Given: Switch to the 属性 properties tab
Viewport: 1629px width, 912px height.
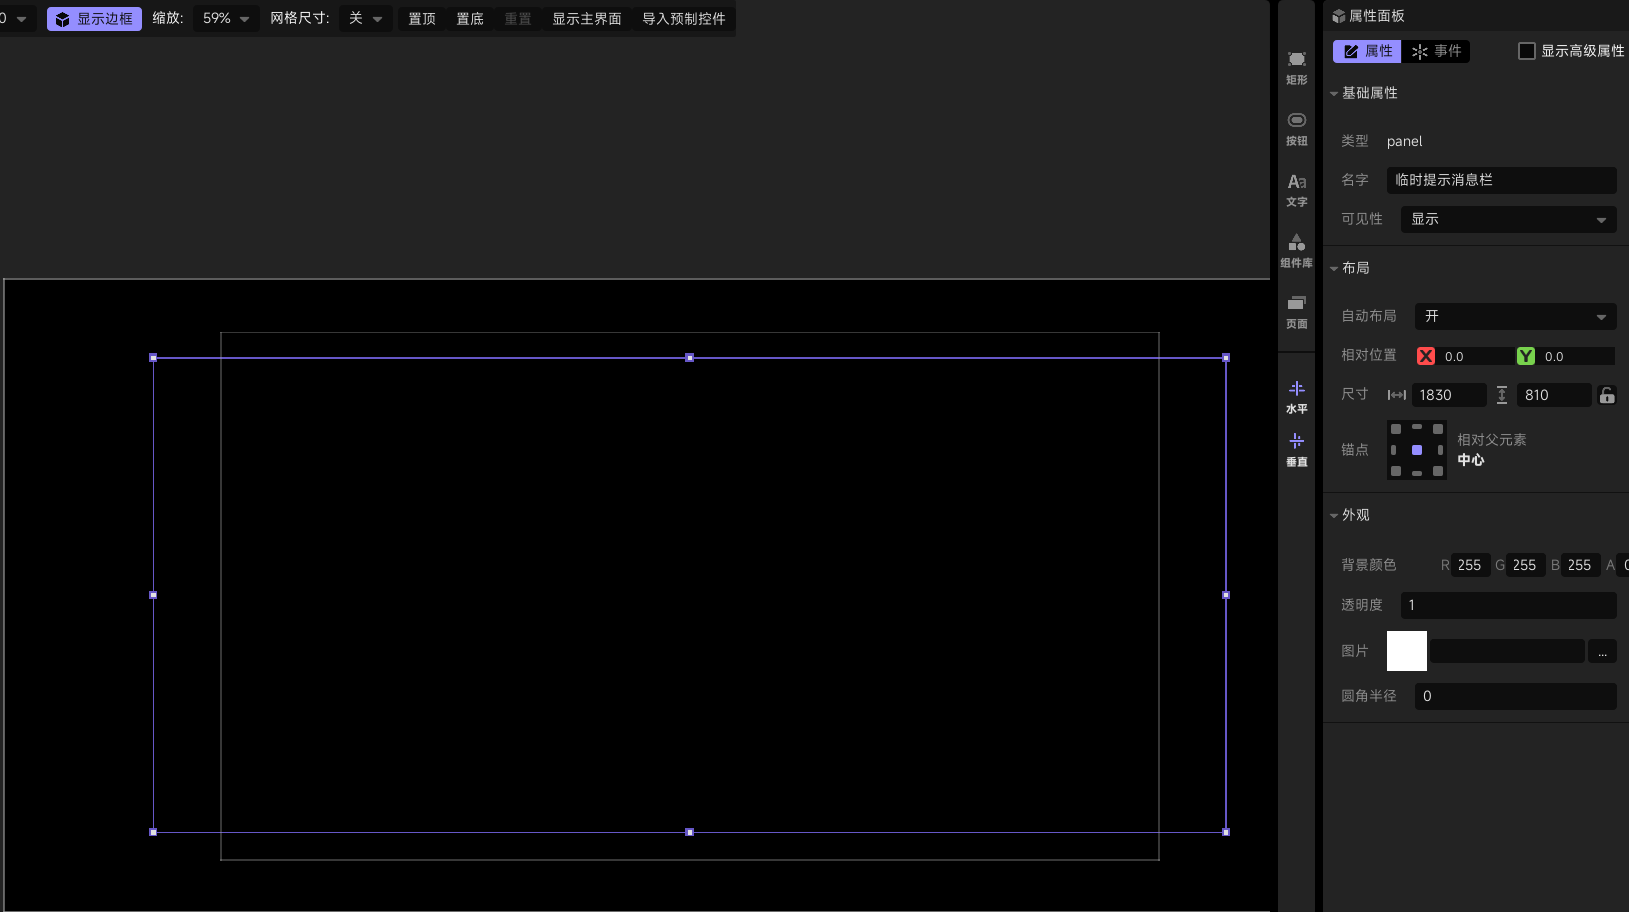Looking at the screenshot, I should (1367, 51).
